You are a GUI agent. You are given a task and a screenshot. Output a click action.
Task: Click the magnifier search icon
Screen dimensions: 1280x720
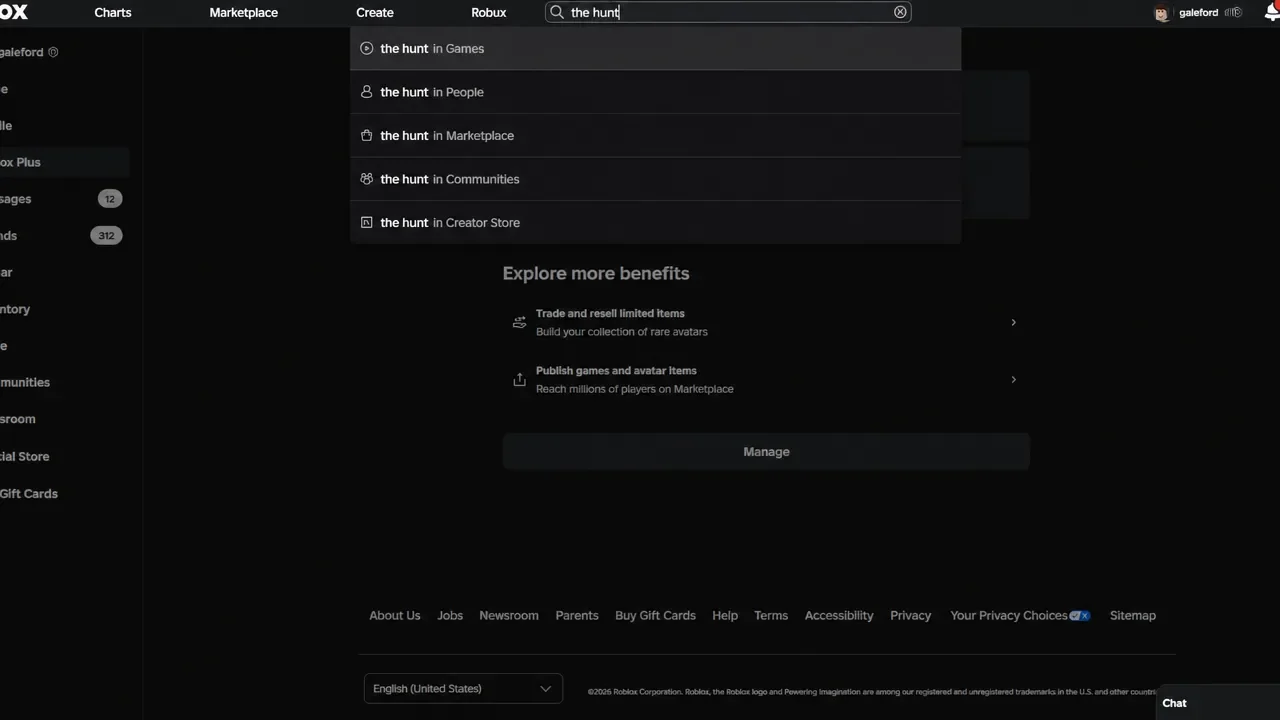point(557,12)
